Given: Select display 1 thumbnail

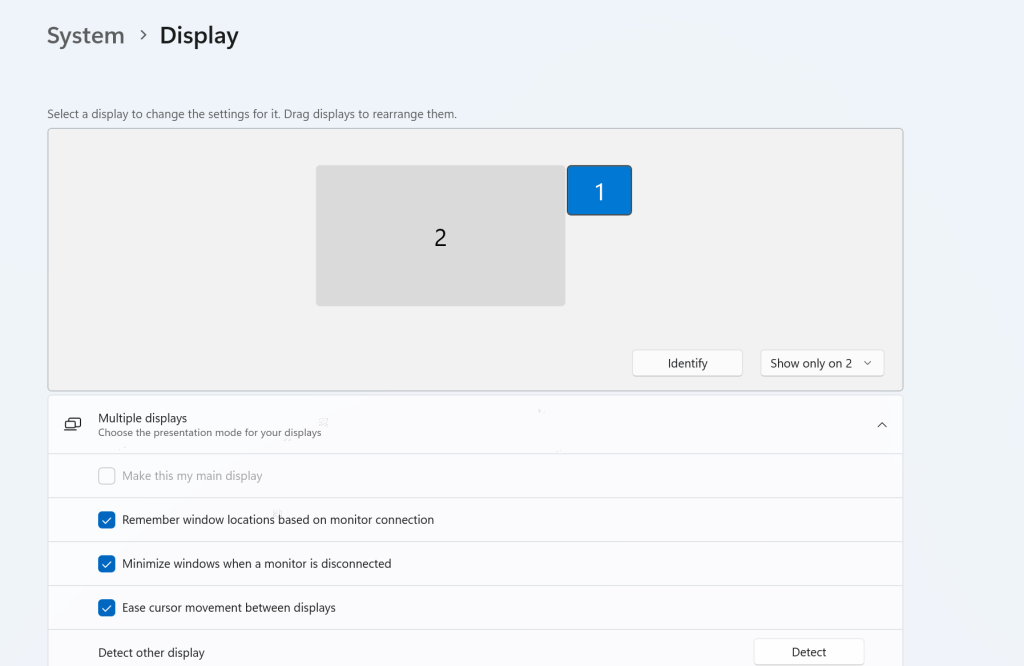Looking at the screenshot, I should coord(599,190).
